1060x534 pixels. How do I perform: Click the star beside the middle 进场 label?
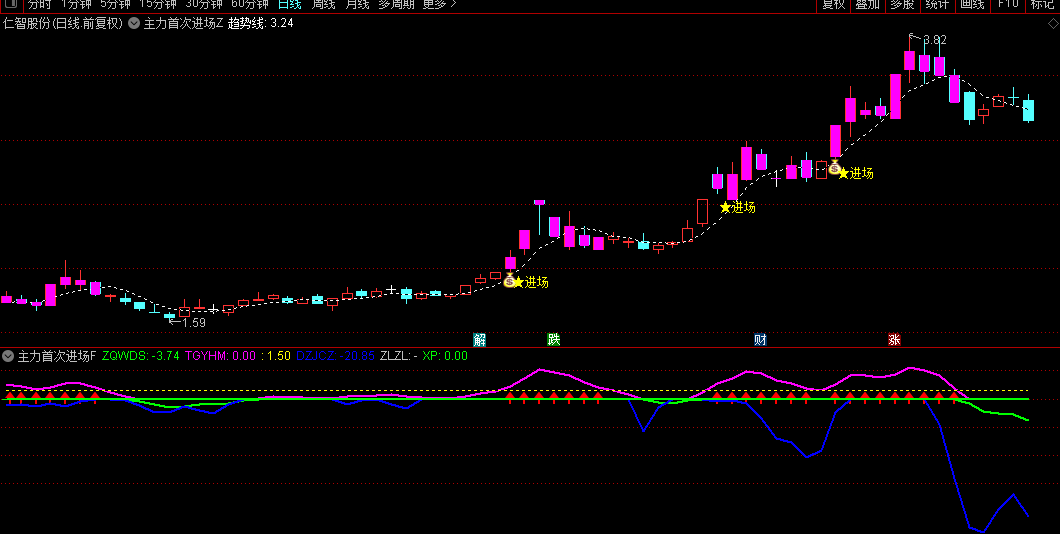pos(726,208)
